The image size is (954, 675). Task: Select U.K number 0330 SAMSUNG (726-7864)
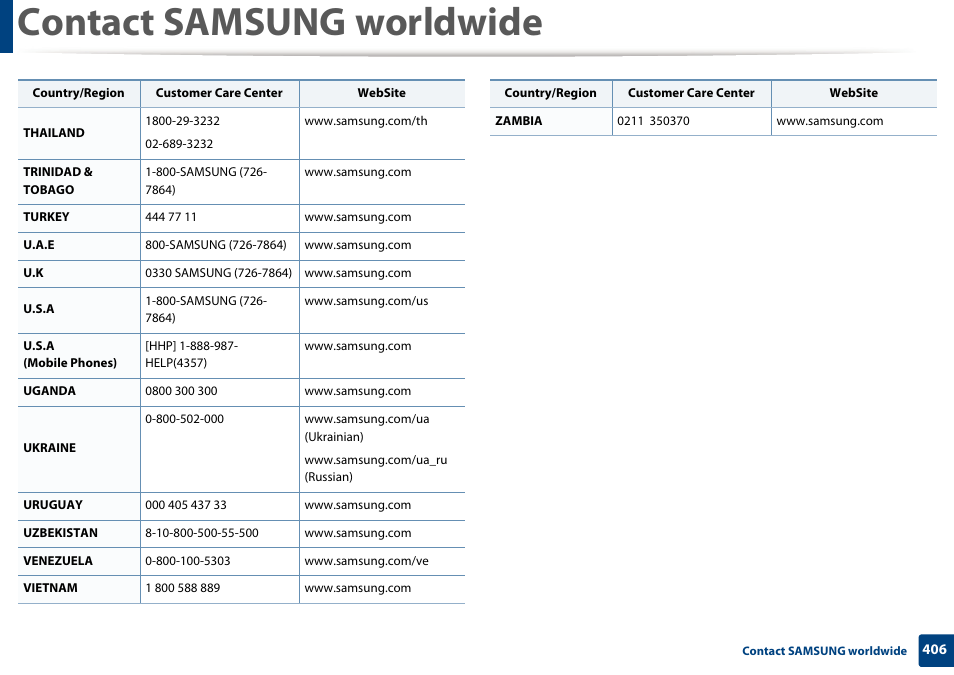[218, 273]
